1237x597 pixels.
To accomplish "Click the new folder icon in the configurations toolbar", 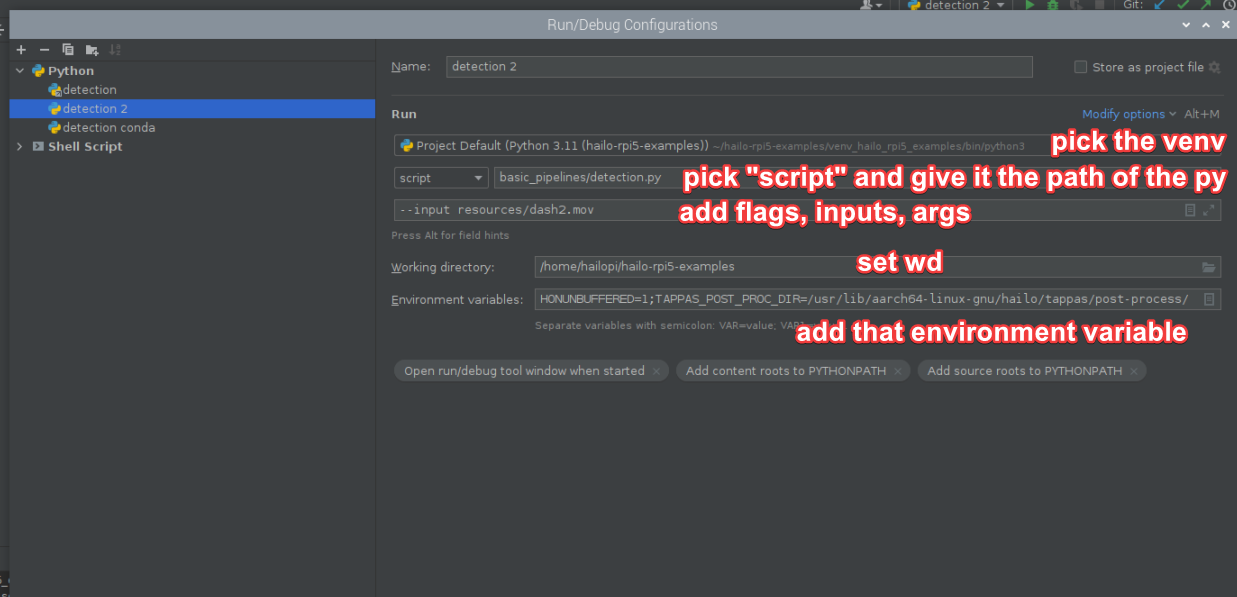I will coord(92,50).
